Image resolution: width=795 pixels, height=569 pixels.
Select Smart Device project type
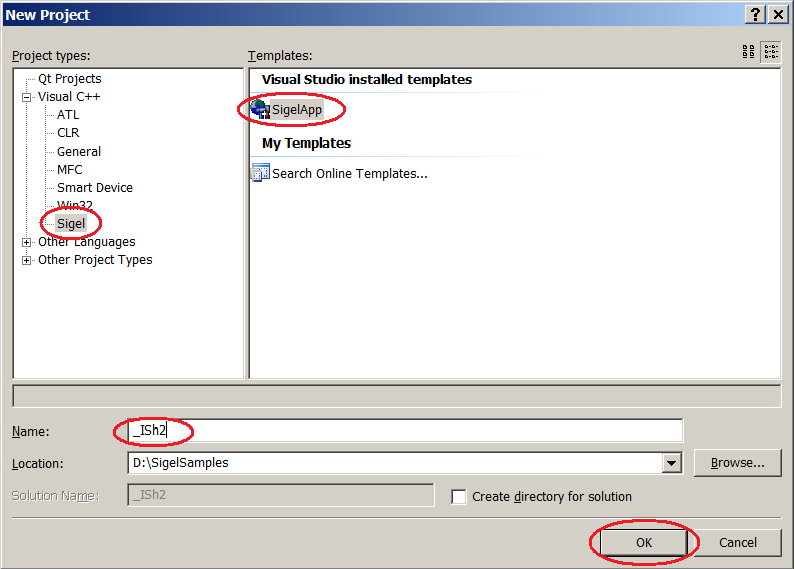(x=94, y=187)
